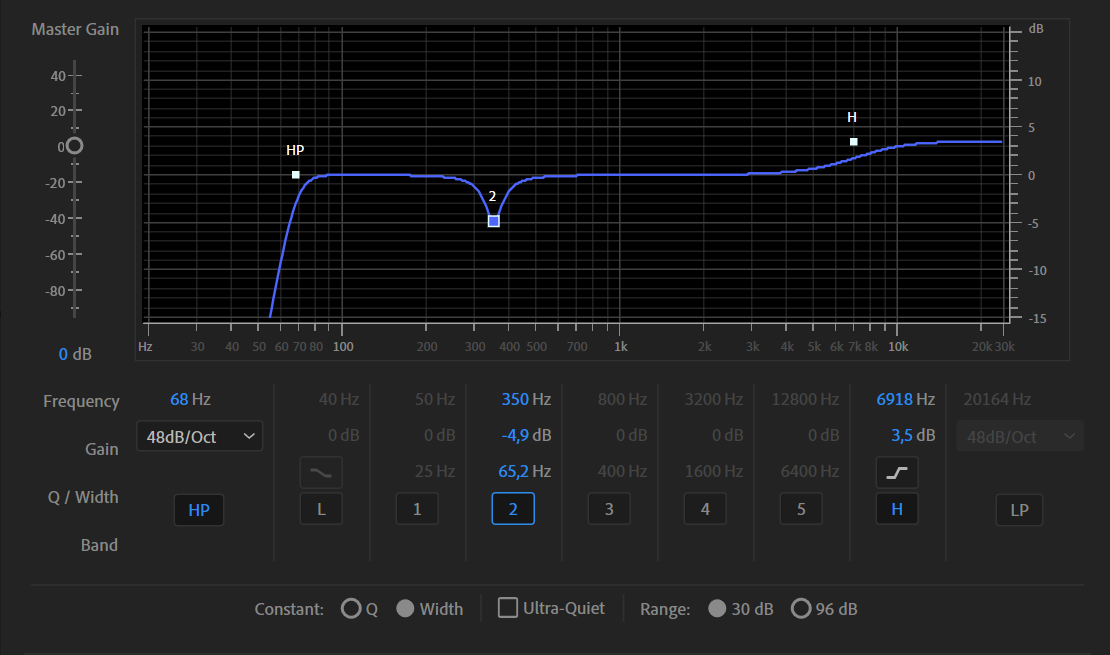
Task: Enable band 4 button
Action: [705, 509]
